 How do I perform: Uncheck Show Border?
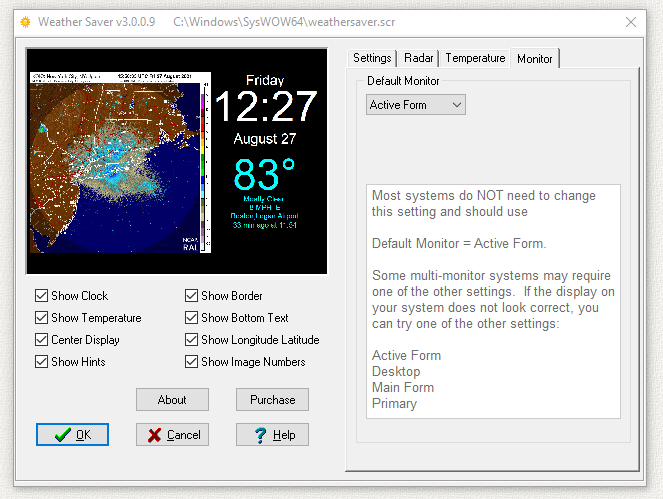[x=192, y=296]
